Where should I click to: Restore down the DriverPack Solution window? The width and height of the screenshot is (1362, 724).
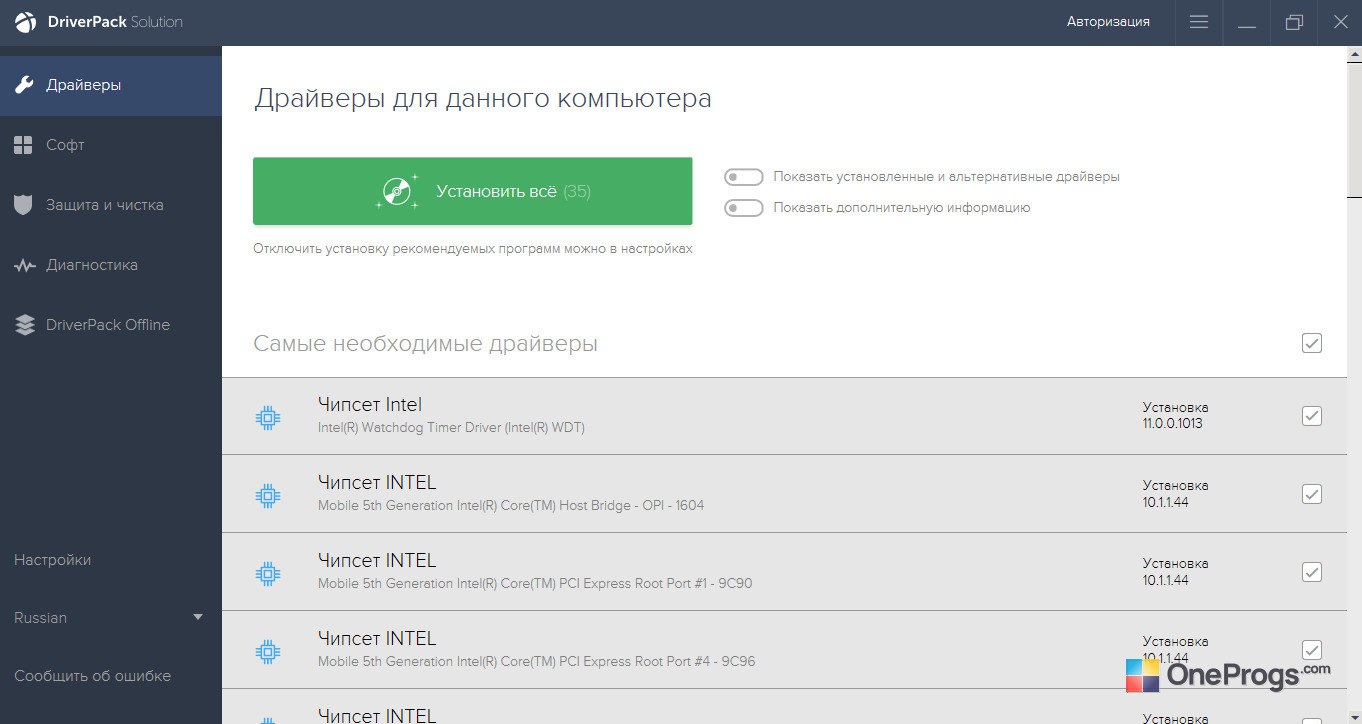pos(1294,22)
